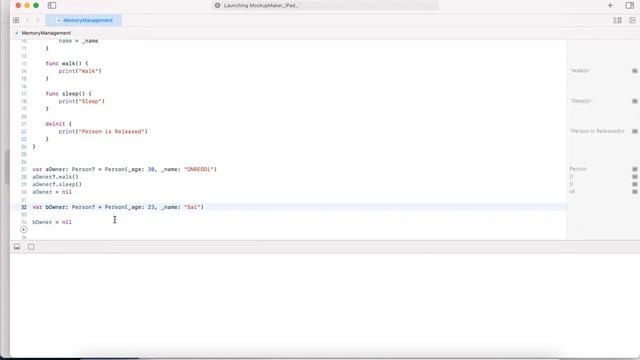The height and width of the screenshot is (360, 640).
Task: Click the square stop button in bottom bar
Action: (x=31, y=247)
